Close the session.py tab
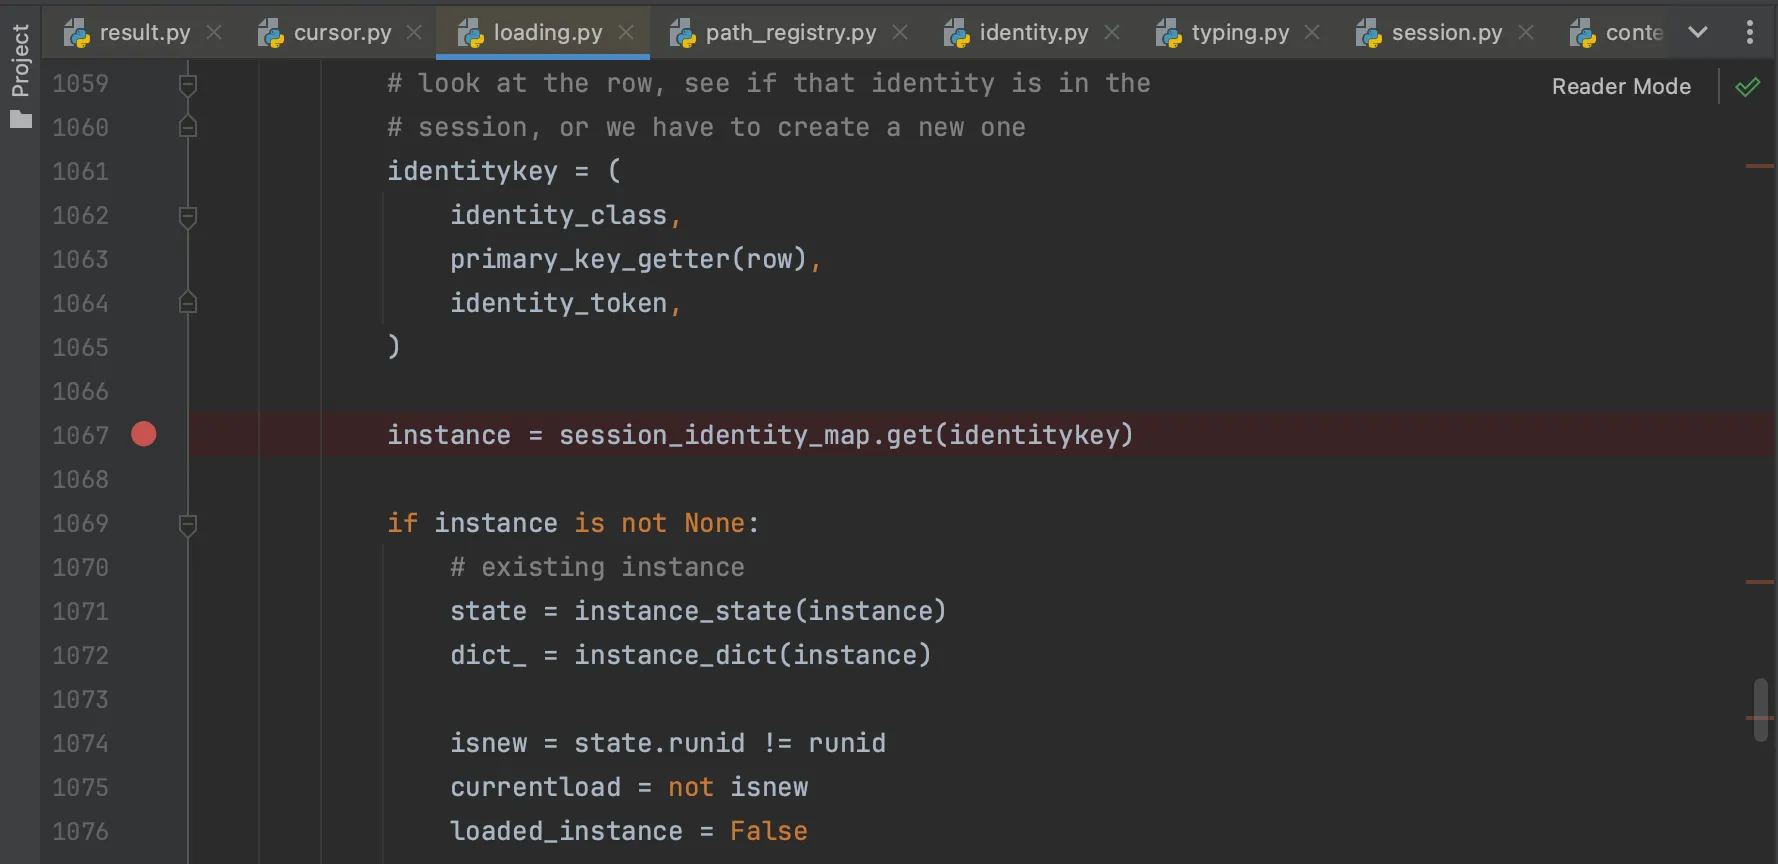Viewport: 1778px width, 864px height. click(1526, 33)
